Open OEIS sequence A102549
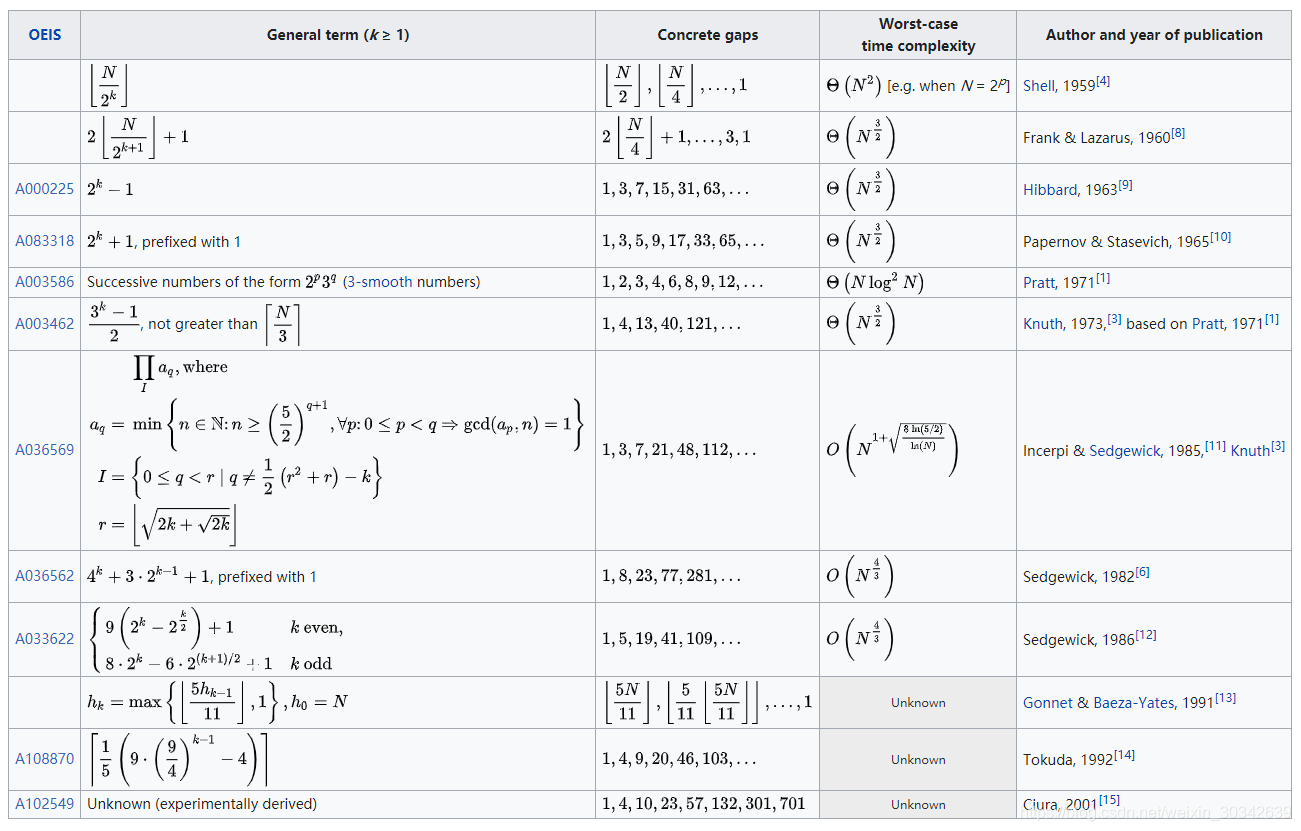 [x=45, y=804]
